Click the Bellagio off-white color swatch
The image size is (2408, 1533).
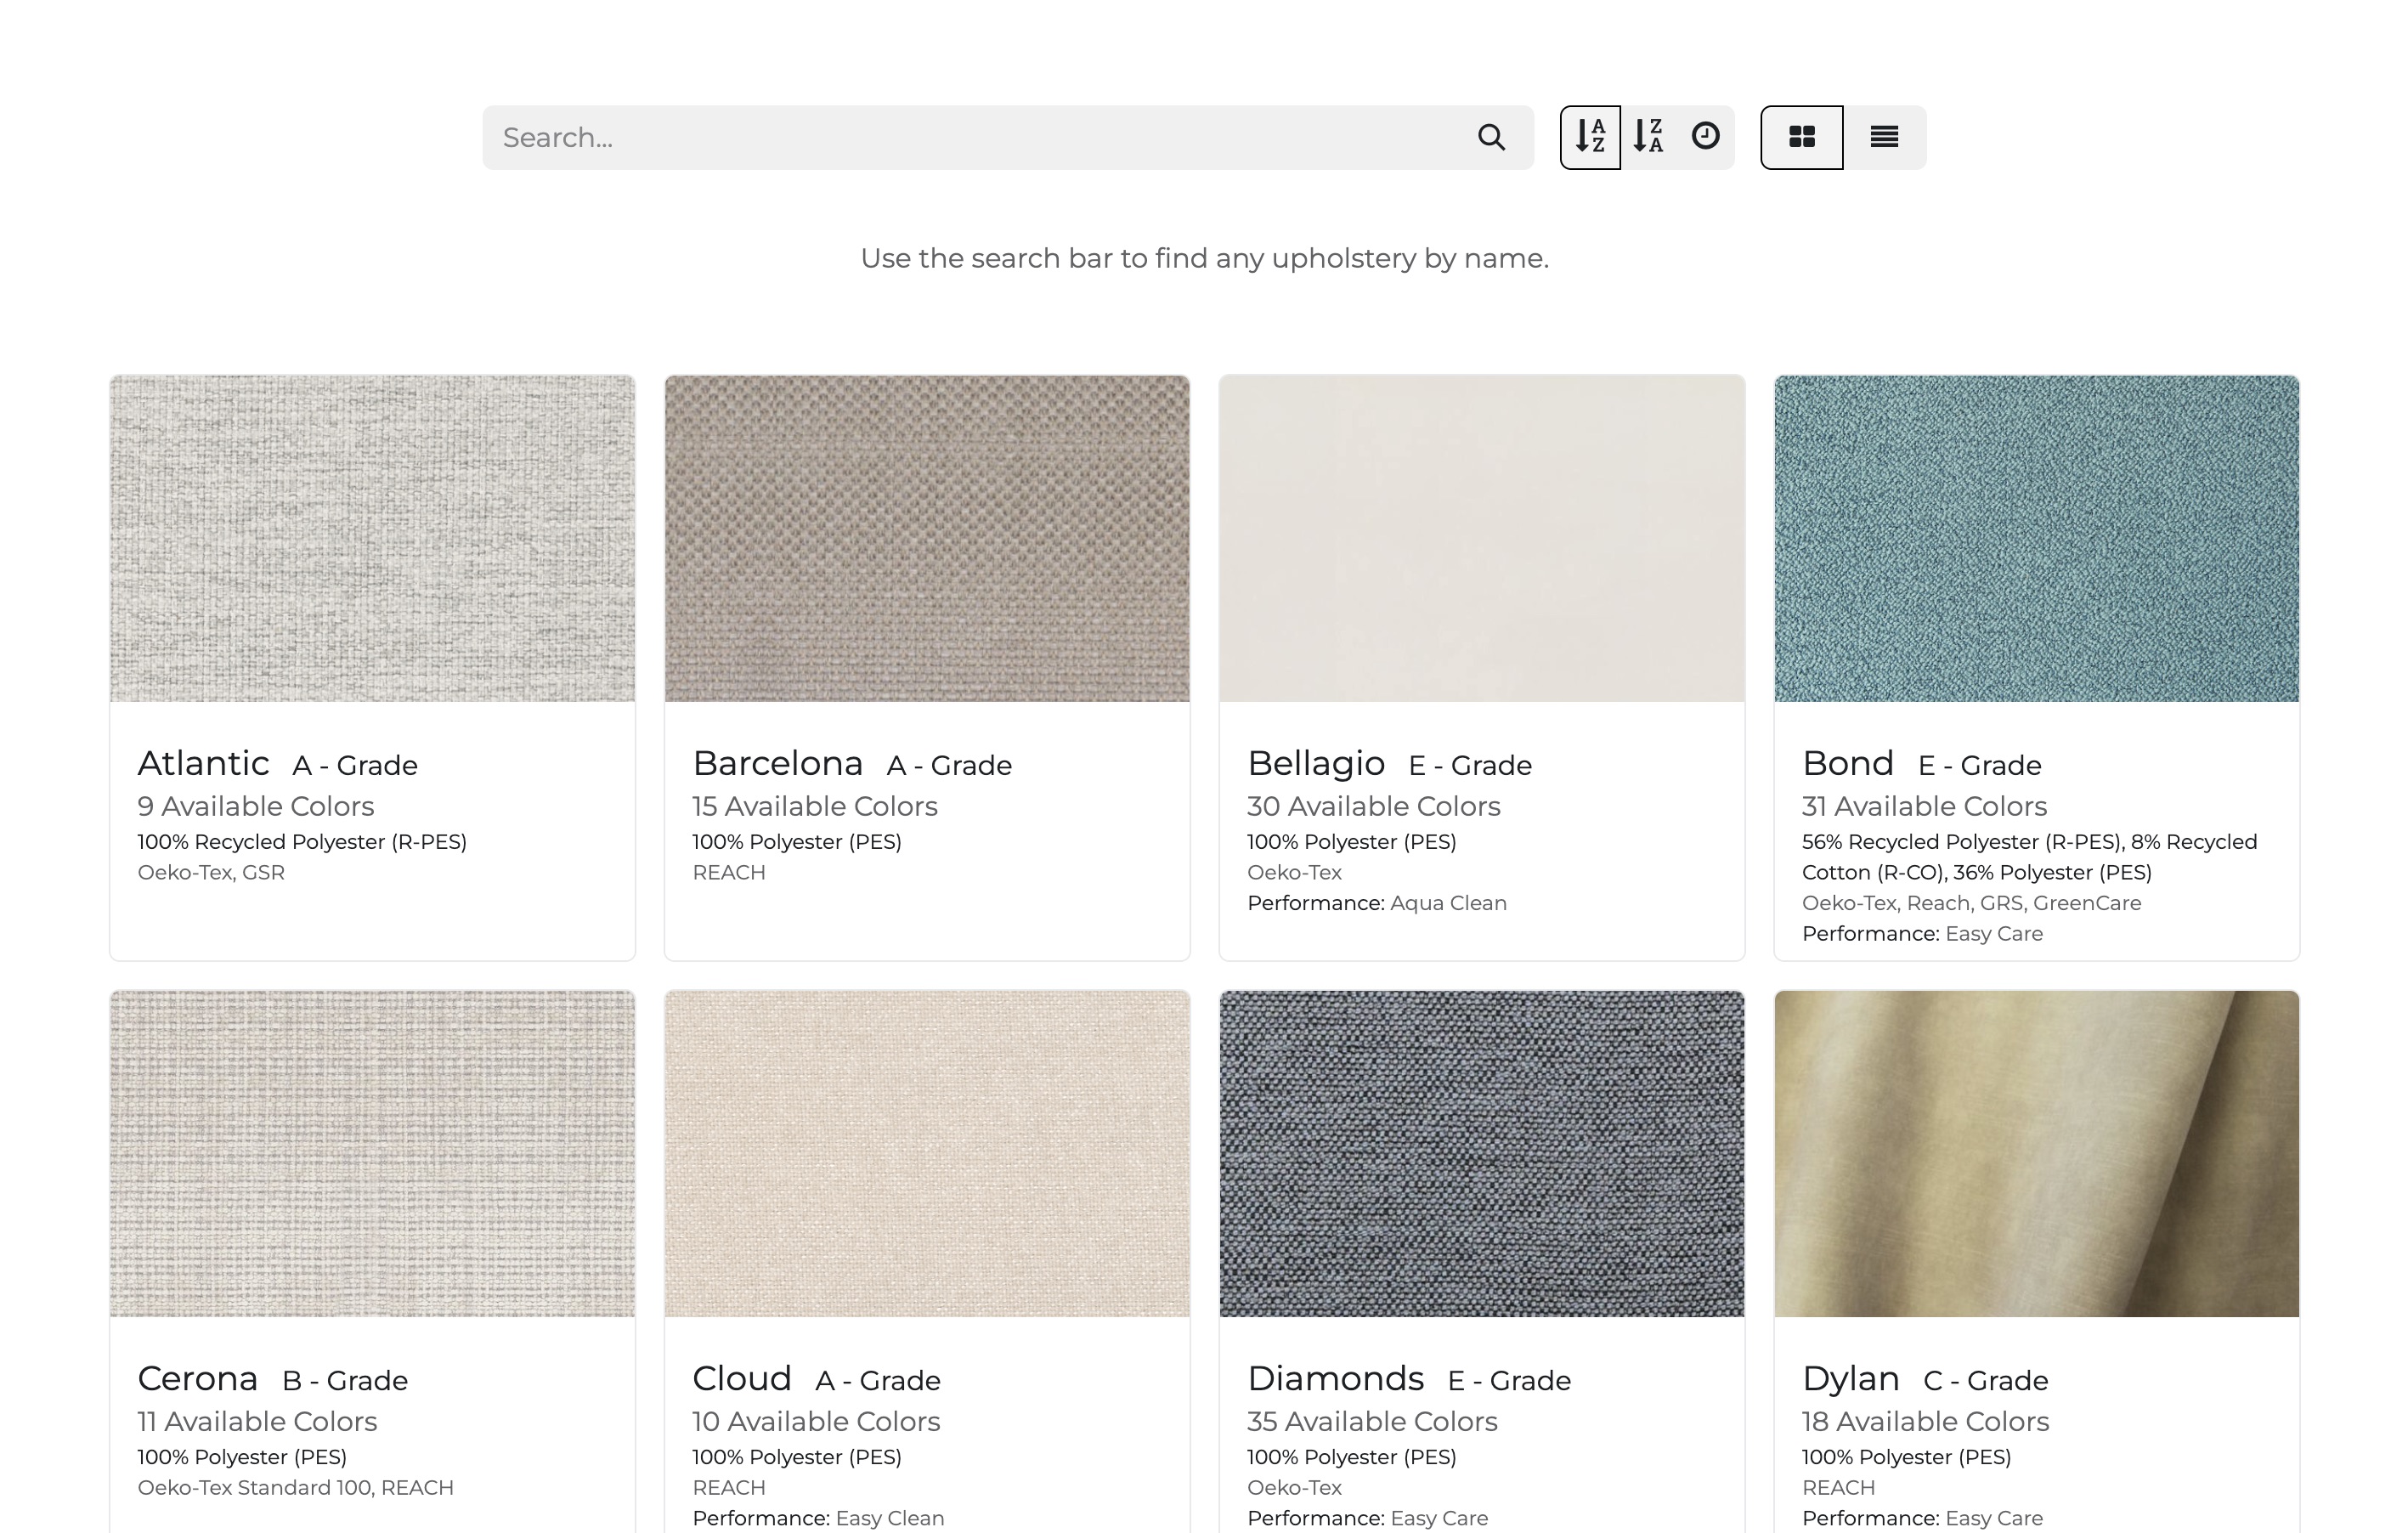(x=1481, y=540)
